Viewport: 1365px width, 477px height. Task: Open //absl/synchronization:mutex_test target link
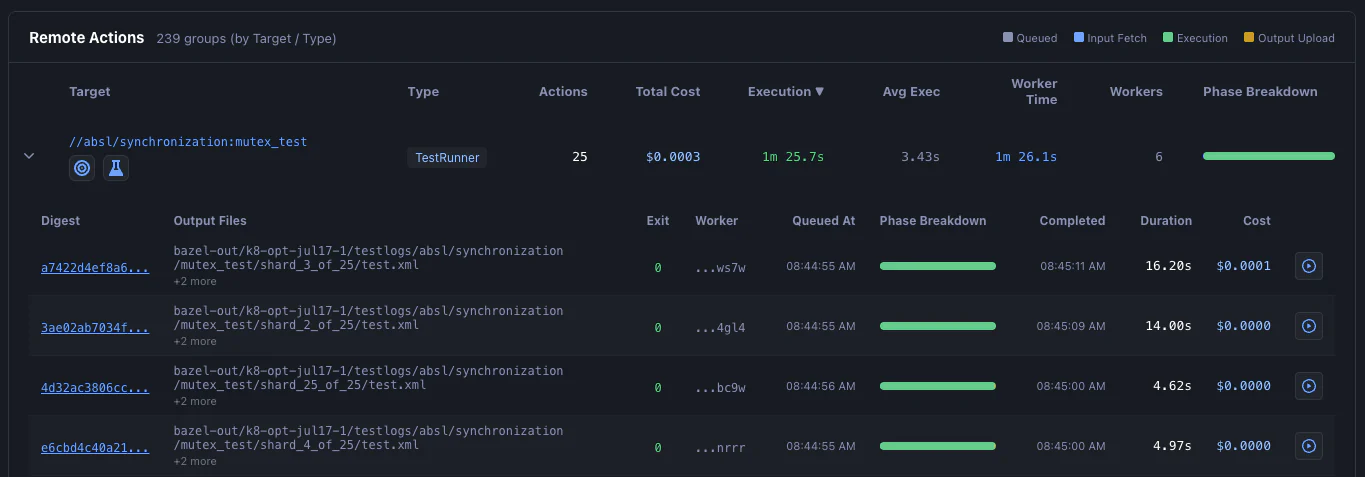point(188,142)
